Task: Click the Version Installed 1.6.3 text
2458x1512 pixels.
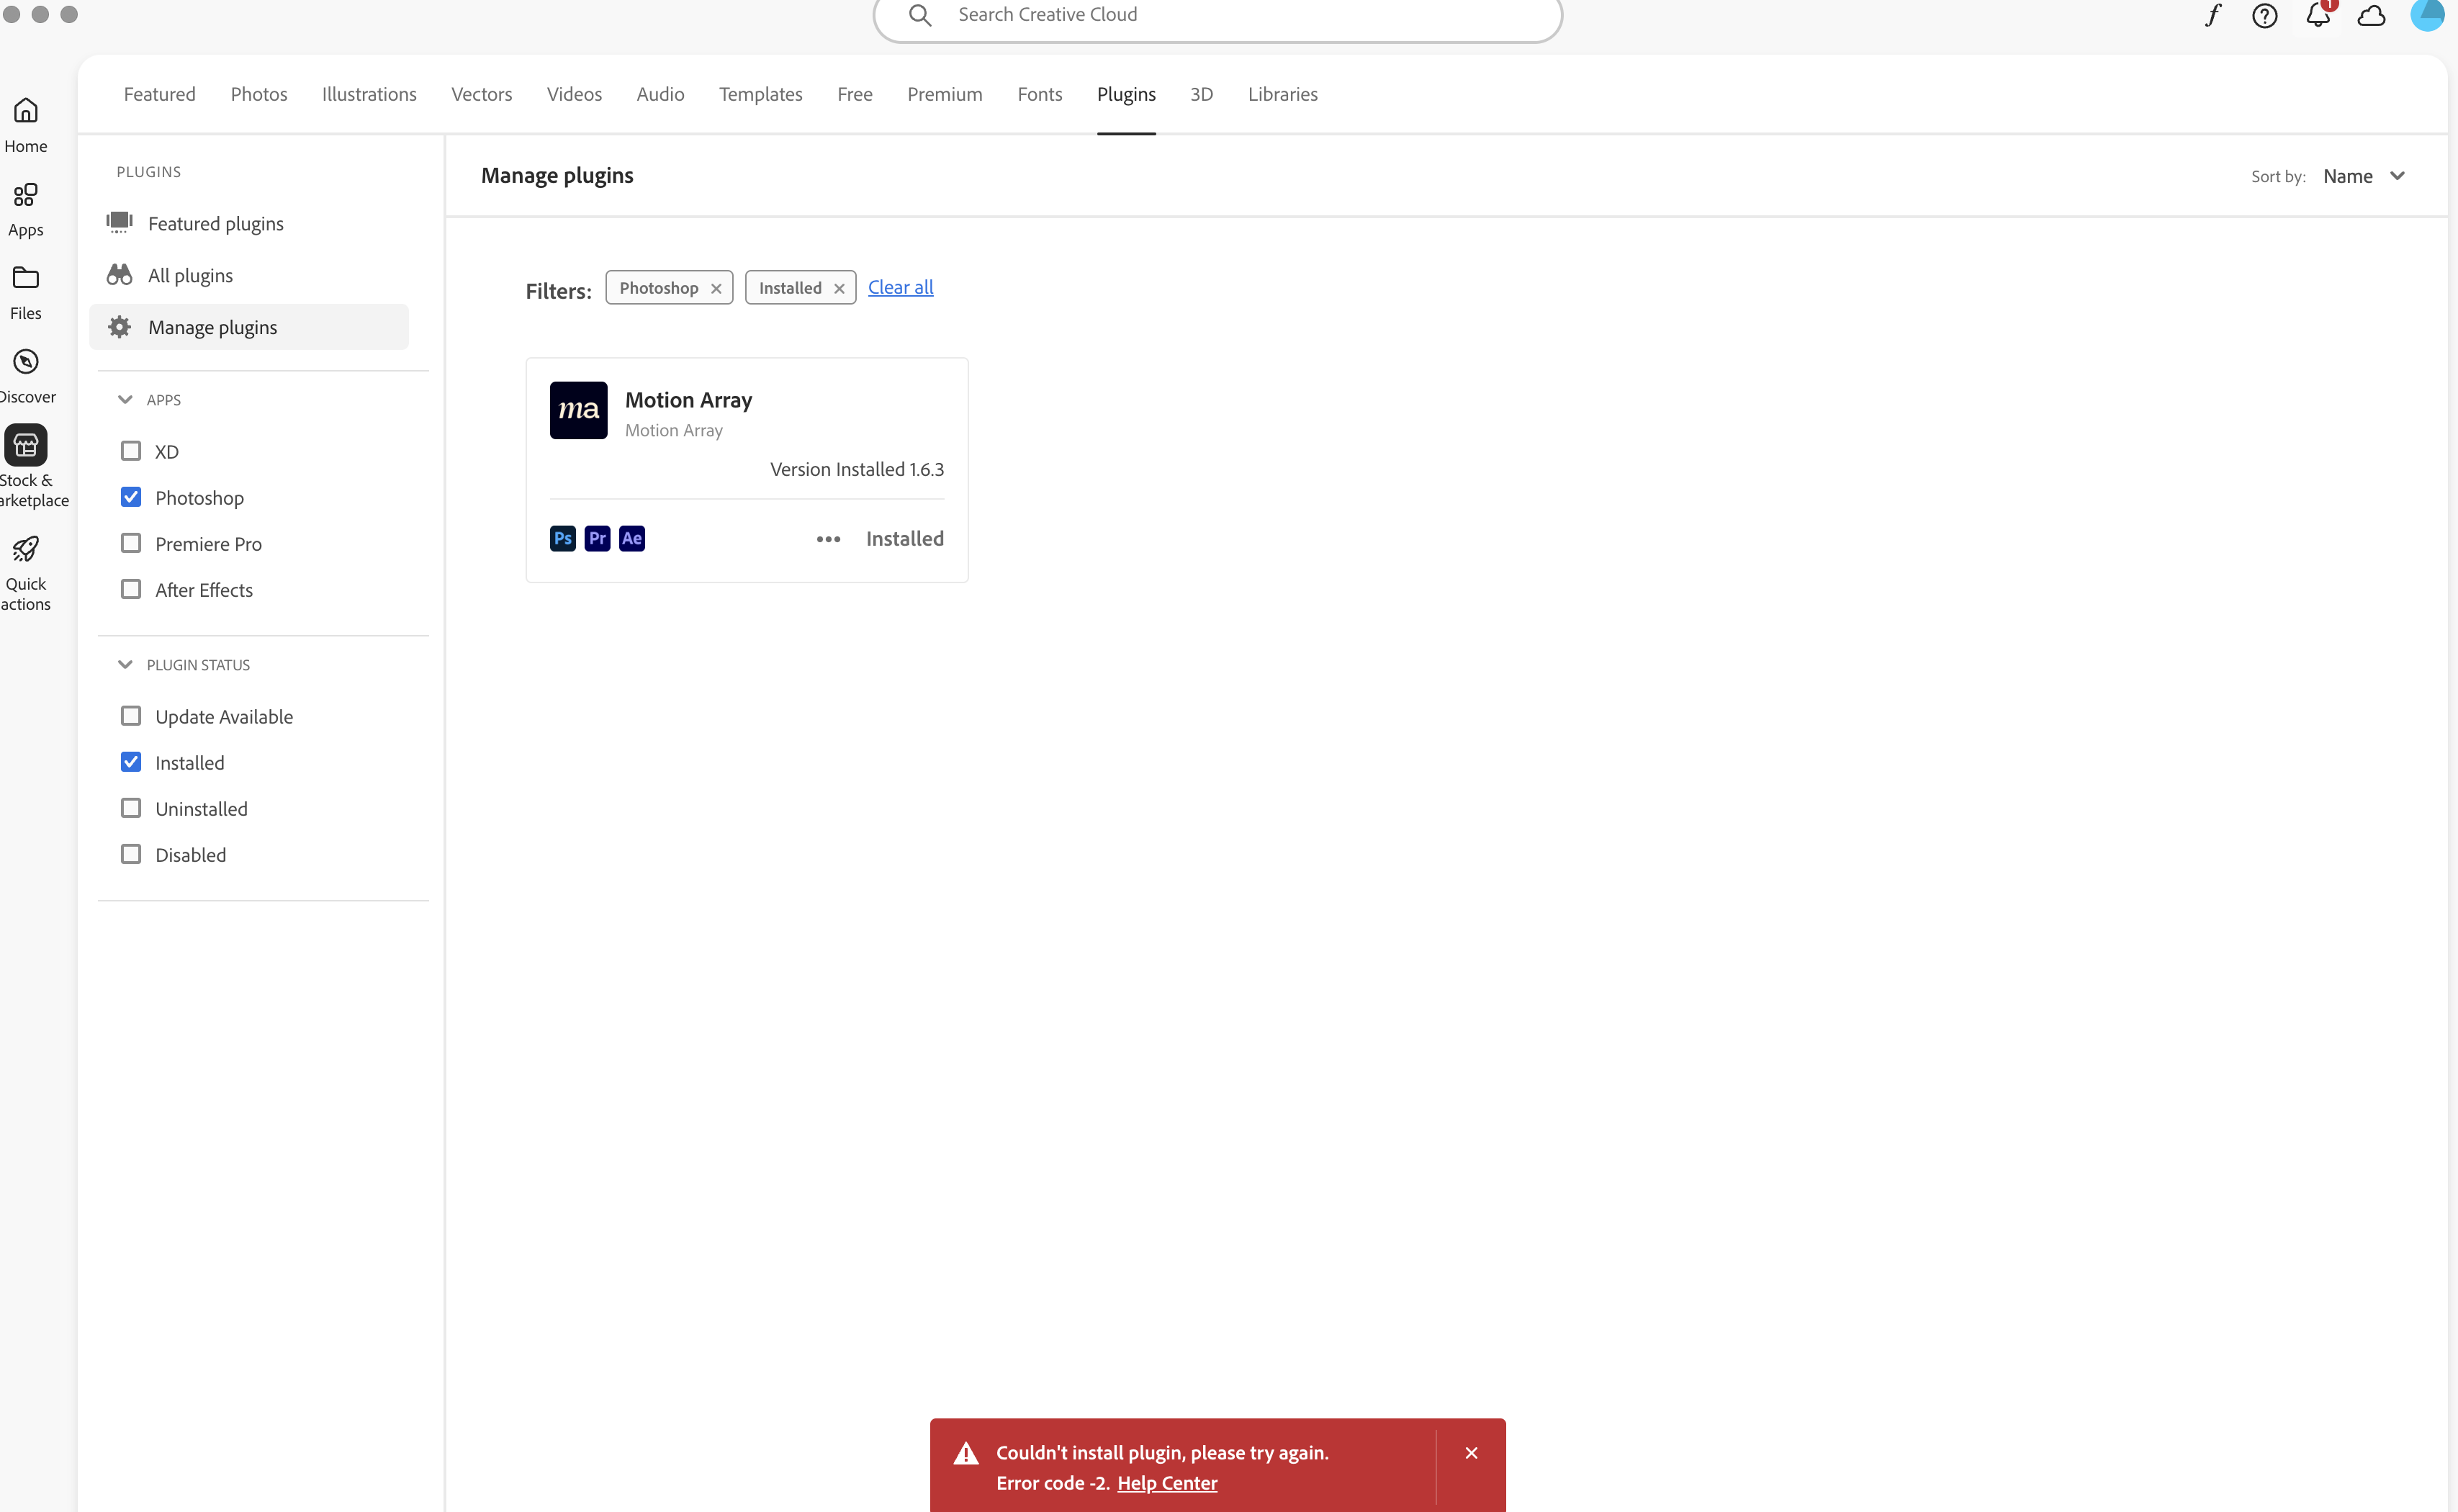Action: (x=857, y=469)
